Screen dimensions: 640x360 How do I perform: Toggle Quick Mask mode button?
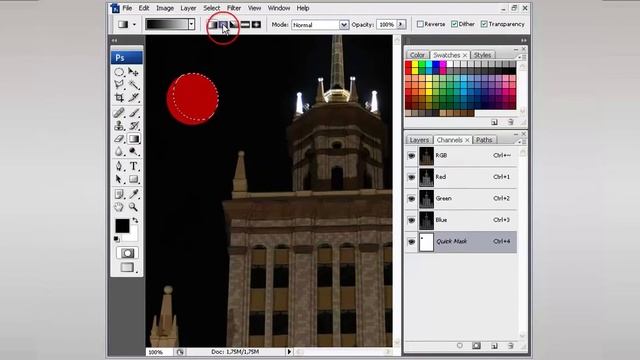click(x=127, y=253)
